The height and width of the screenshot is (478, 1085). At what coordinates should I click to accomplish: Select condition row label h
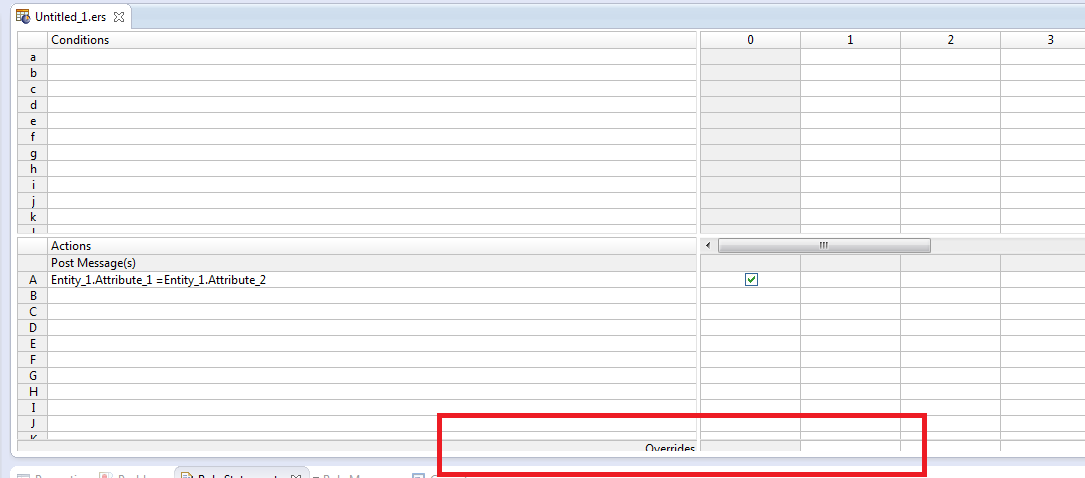pos(33,169)
